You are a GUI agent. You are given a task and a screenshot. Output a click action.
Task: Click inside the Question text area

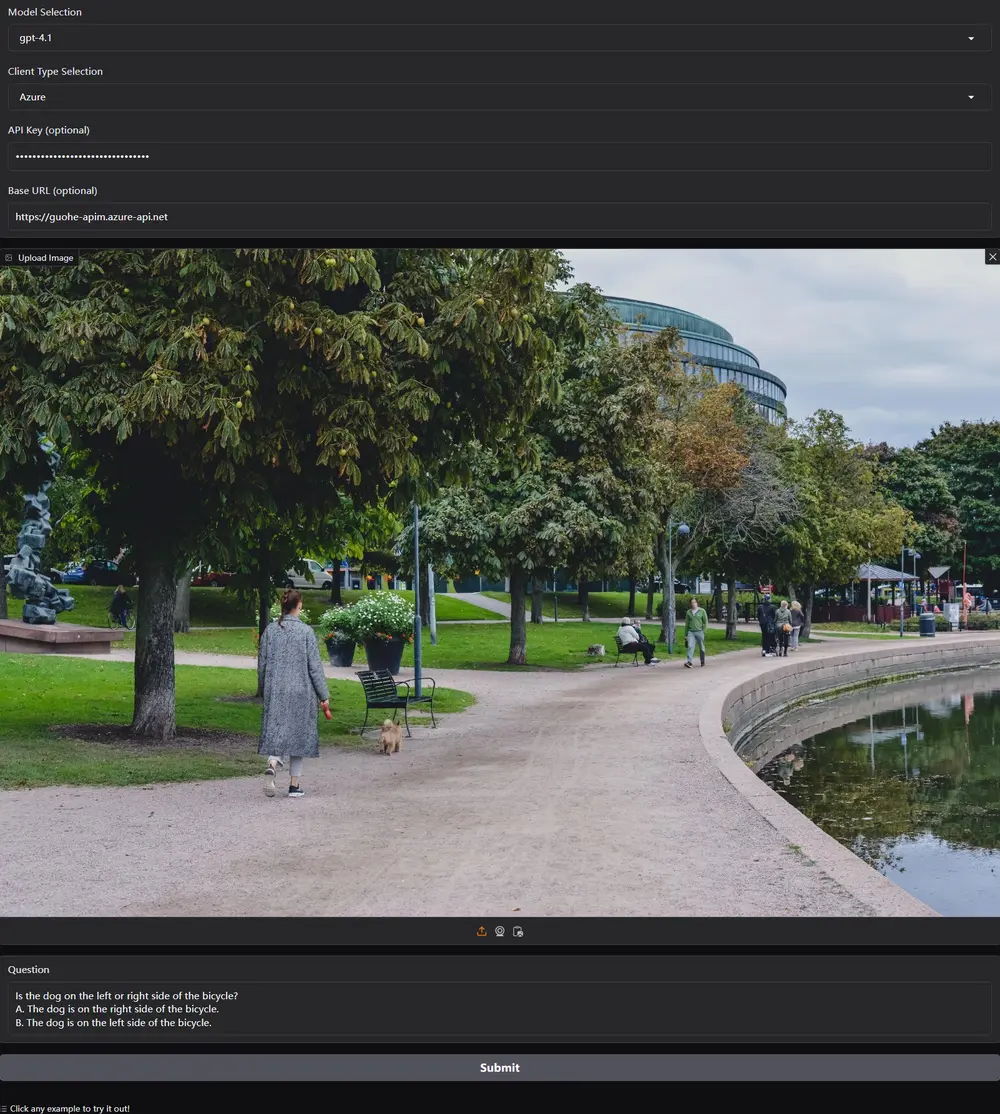pos(499,1009)
